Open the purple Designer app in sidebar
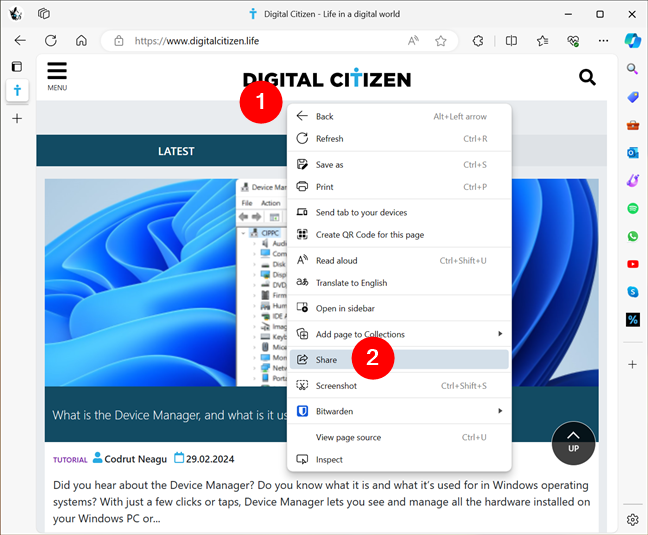This screenshot has width=648, height=535. pyautogui.click(x=632, y=181)
